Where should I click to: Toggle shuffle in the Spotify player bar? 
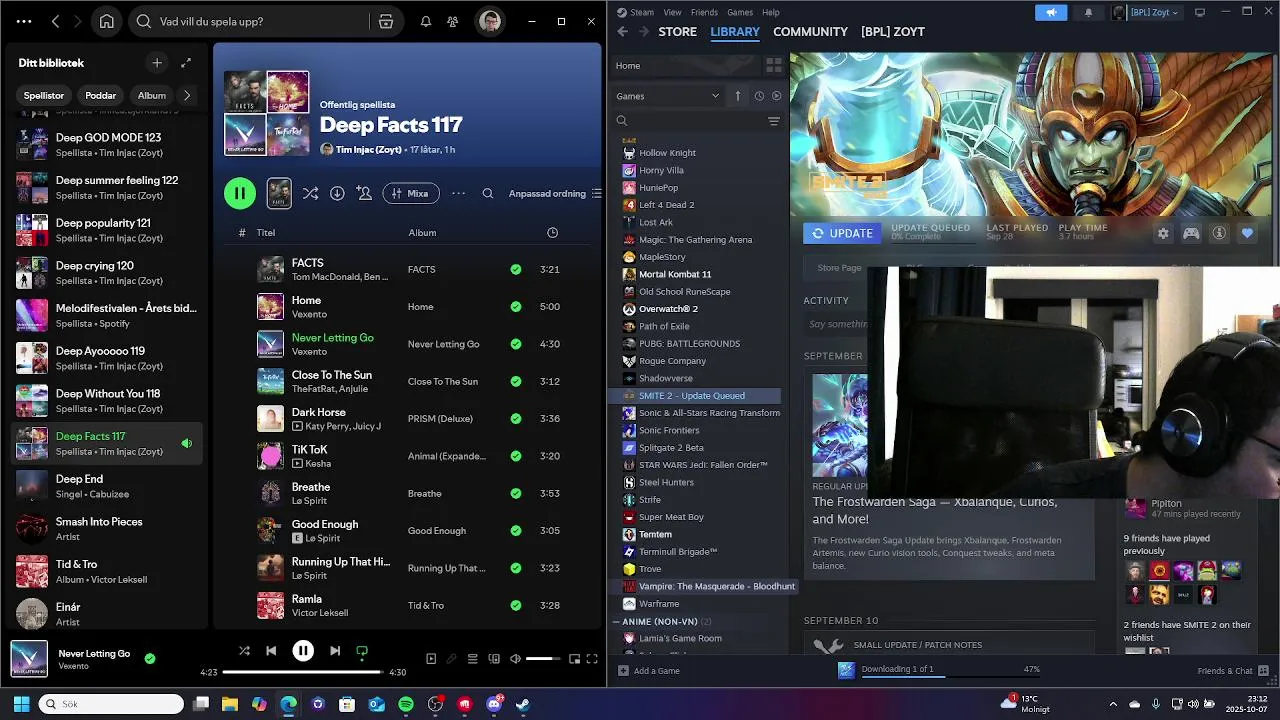click(244, 650)
